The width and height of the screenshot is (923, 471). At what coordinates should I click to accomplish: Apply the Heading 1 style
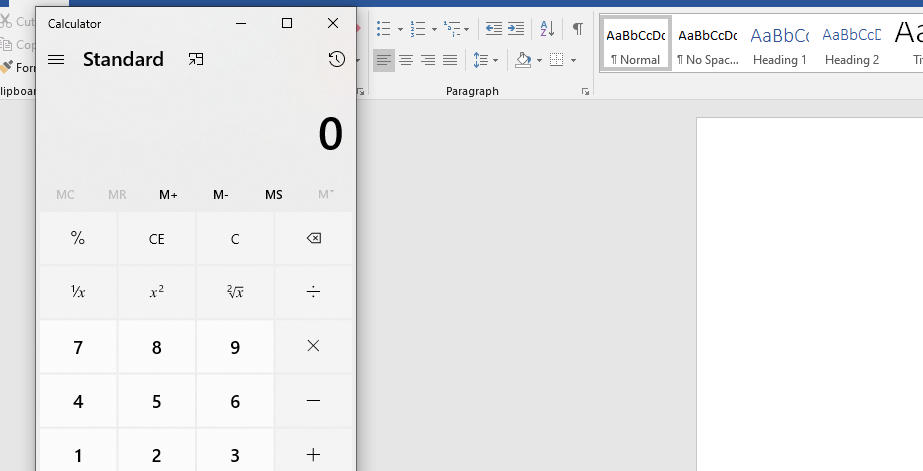point(779,45)
